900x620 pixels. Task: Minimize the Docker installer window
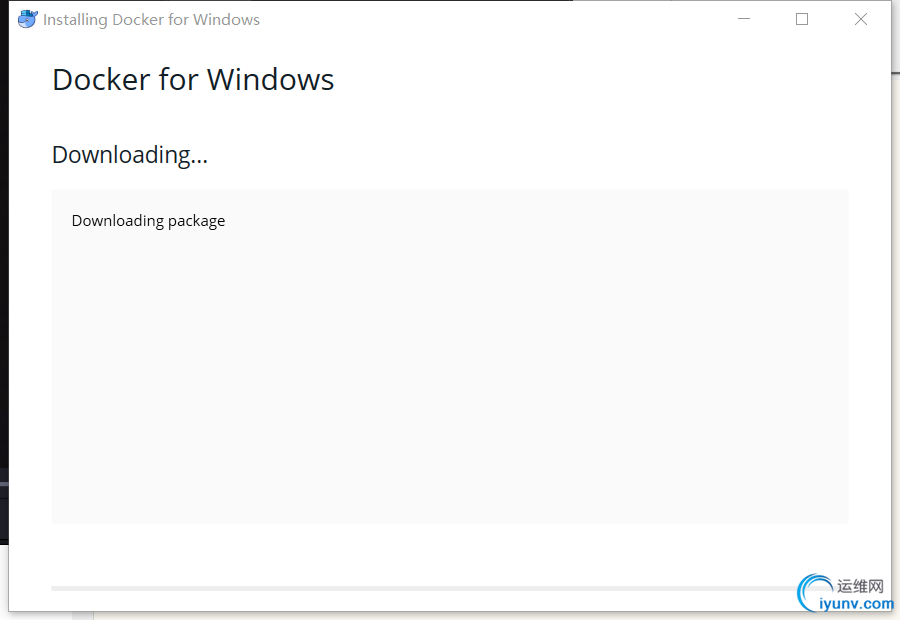pyautogui.click(x=744, y=19)
